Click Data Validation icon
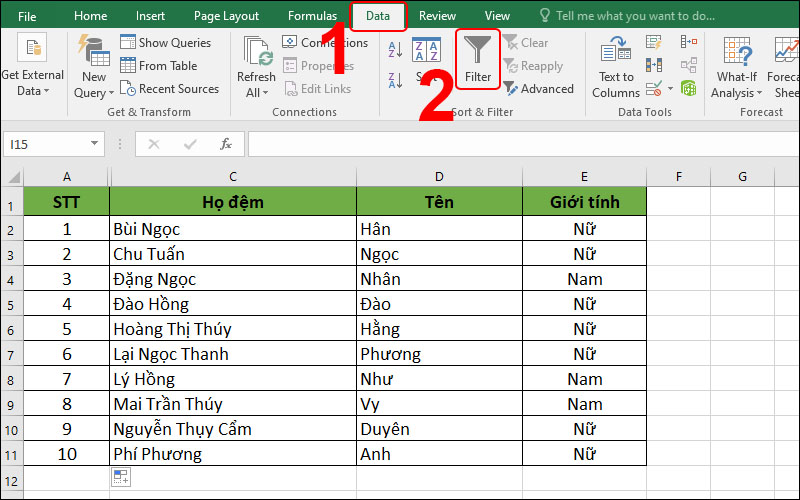Image resolution: width=800 pixels, height=500 pixels. (654, 89)
